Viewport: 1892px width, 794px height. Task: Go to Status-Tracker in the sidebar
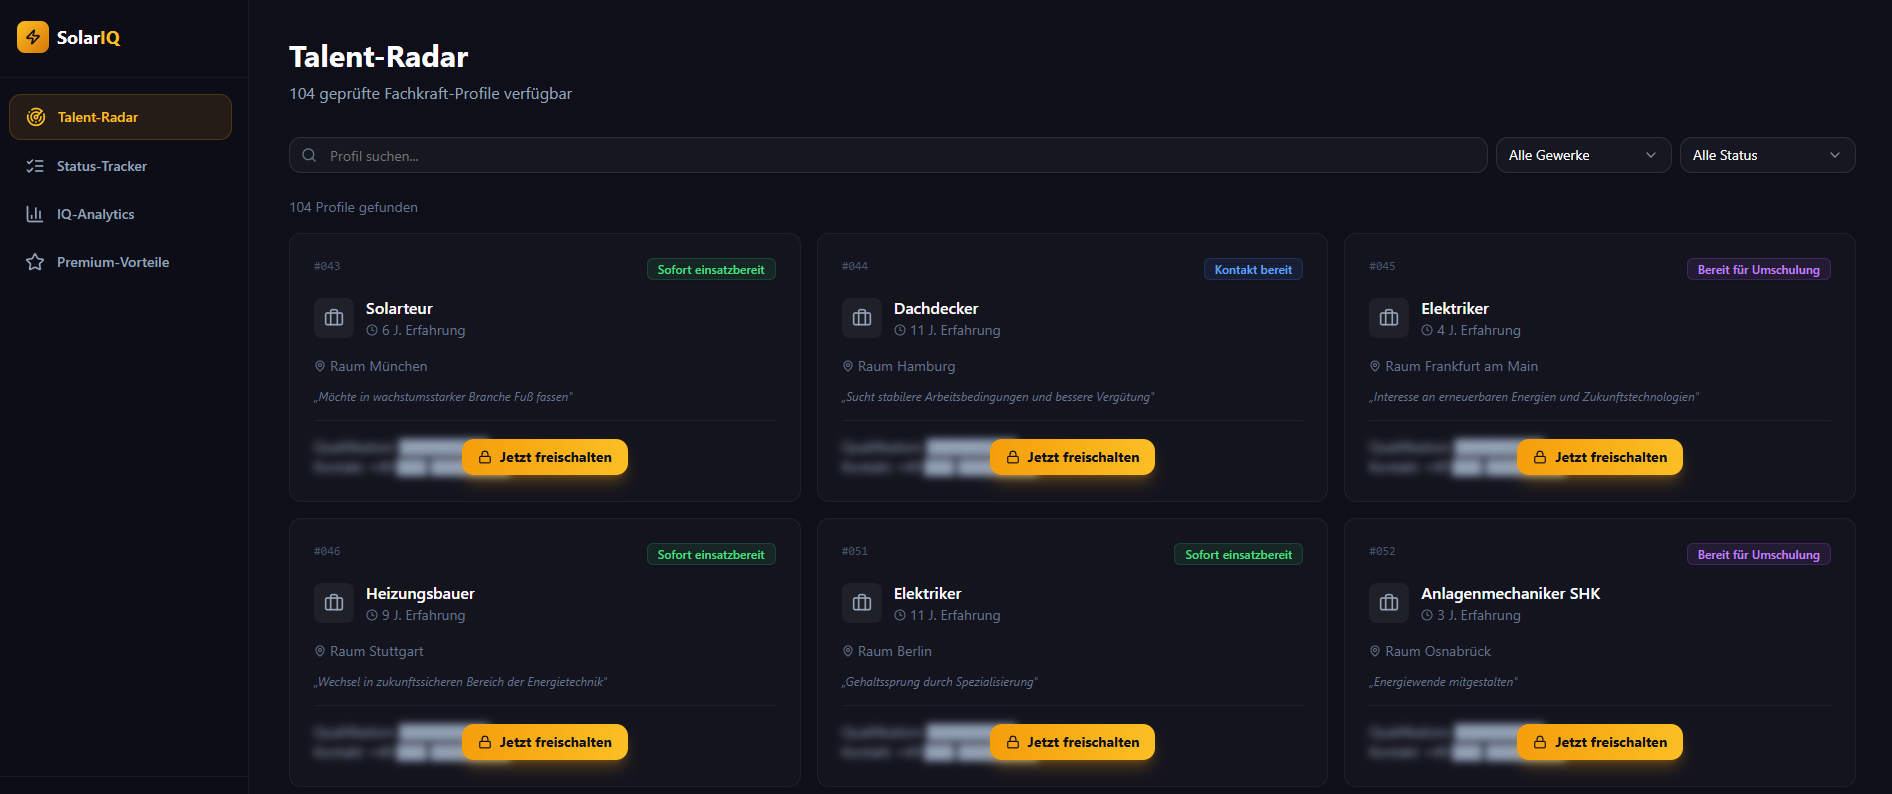coord(120,166)
